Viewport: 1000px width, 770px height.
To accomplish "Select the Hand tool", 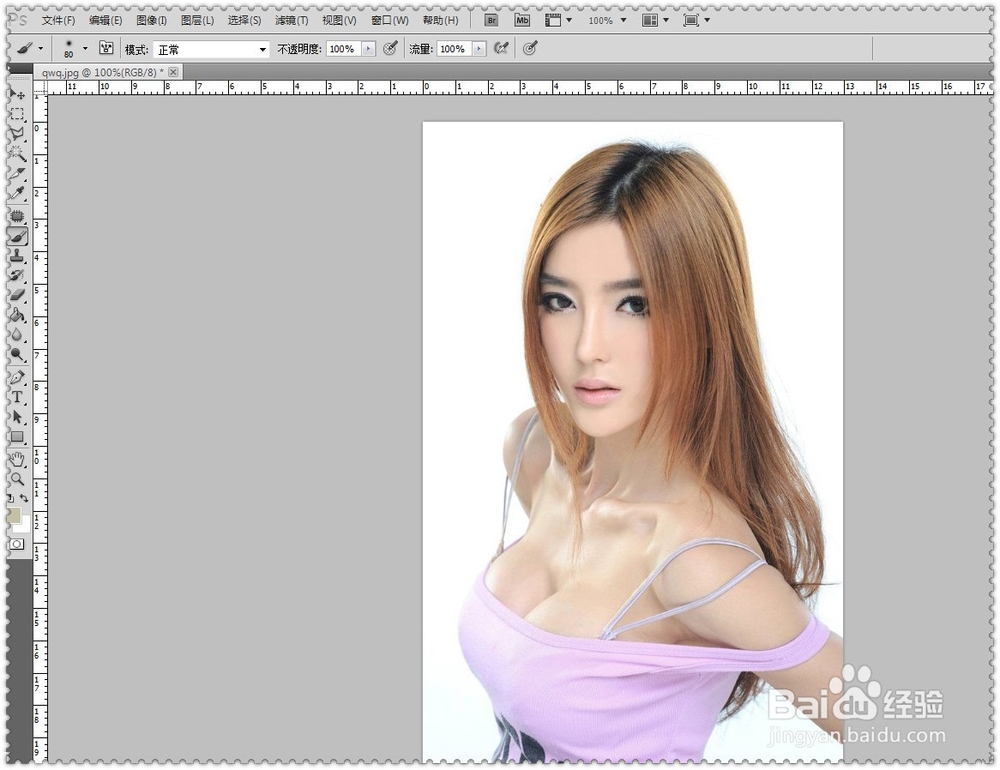I will (17, 459).
